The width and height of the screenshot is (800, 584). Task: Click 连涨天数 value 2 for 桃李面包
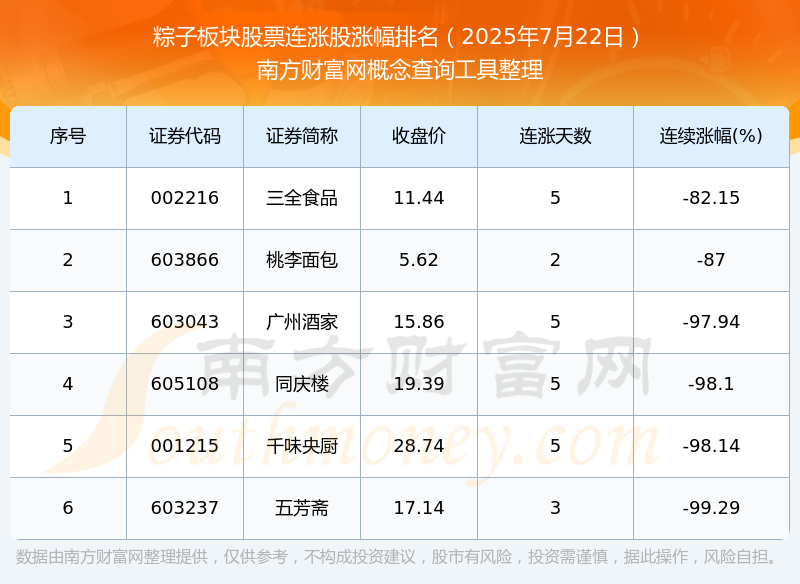click(555, 260)
